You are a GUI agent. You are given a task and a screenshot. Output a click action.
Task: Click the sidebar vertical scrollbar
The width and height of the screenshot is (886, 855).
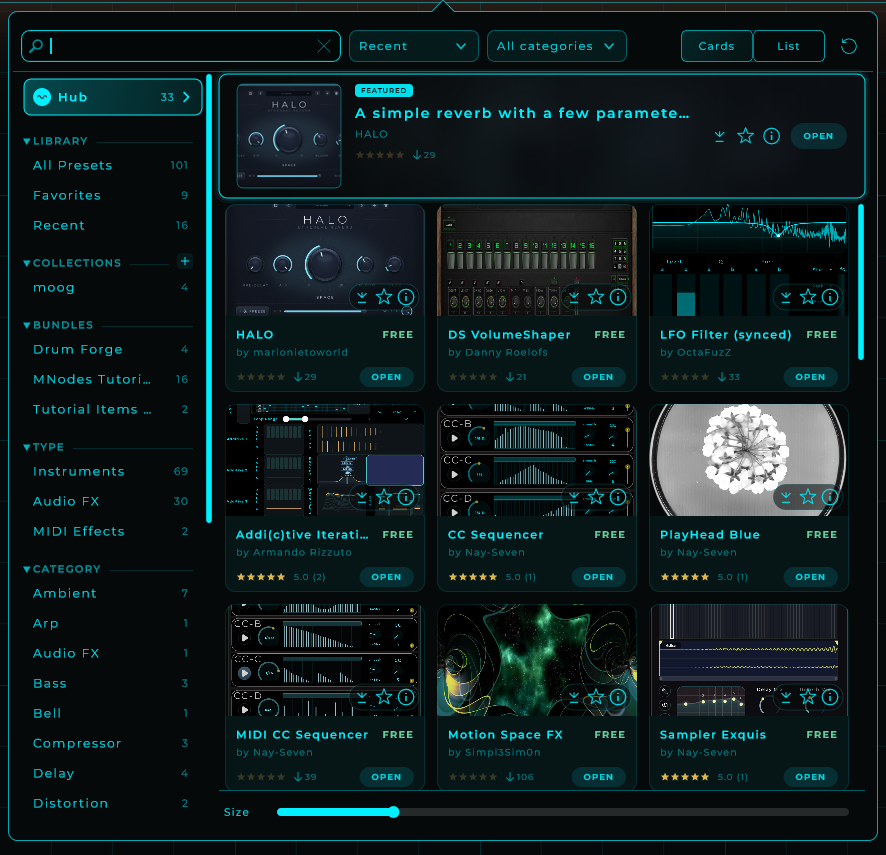tap(209, 298)
